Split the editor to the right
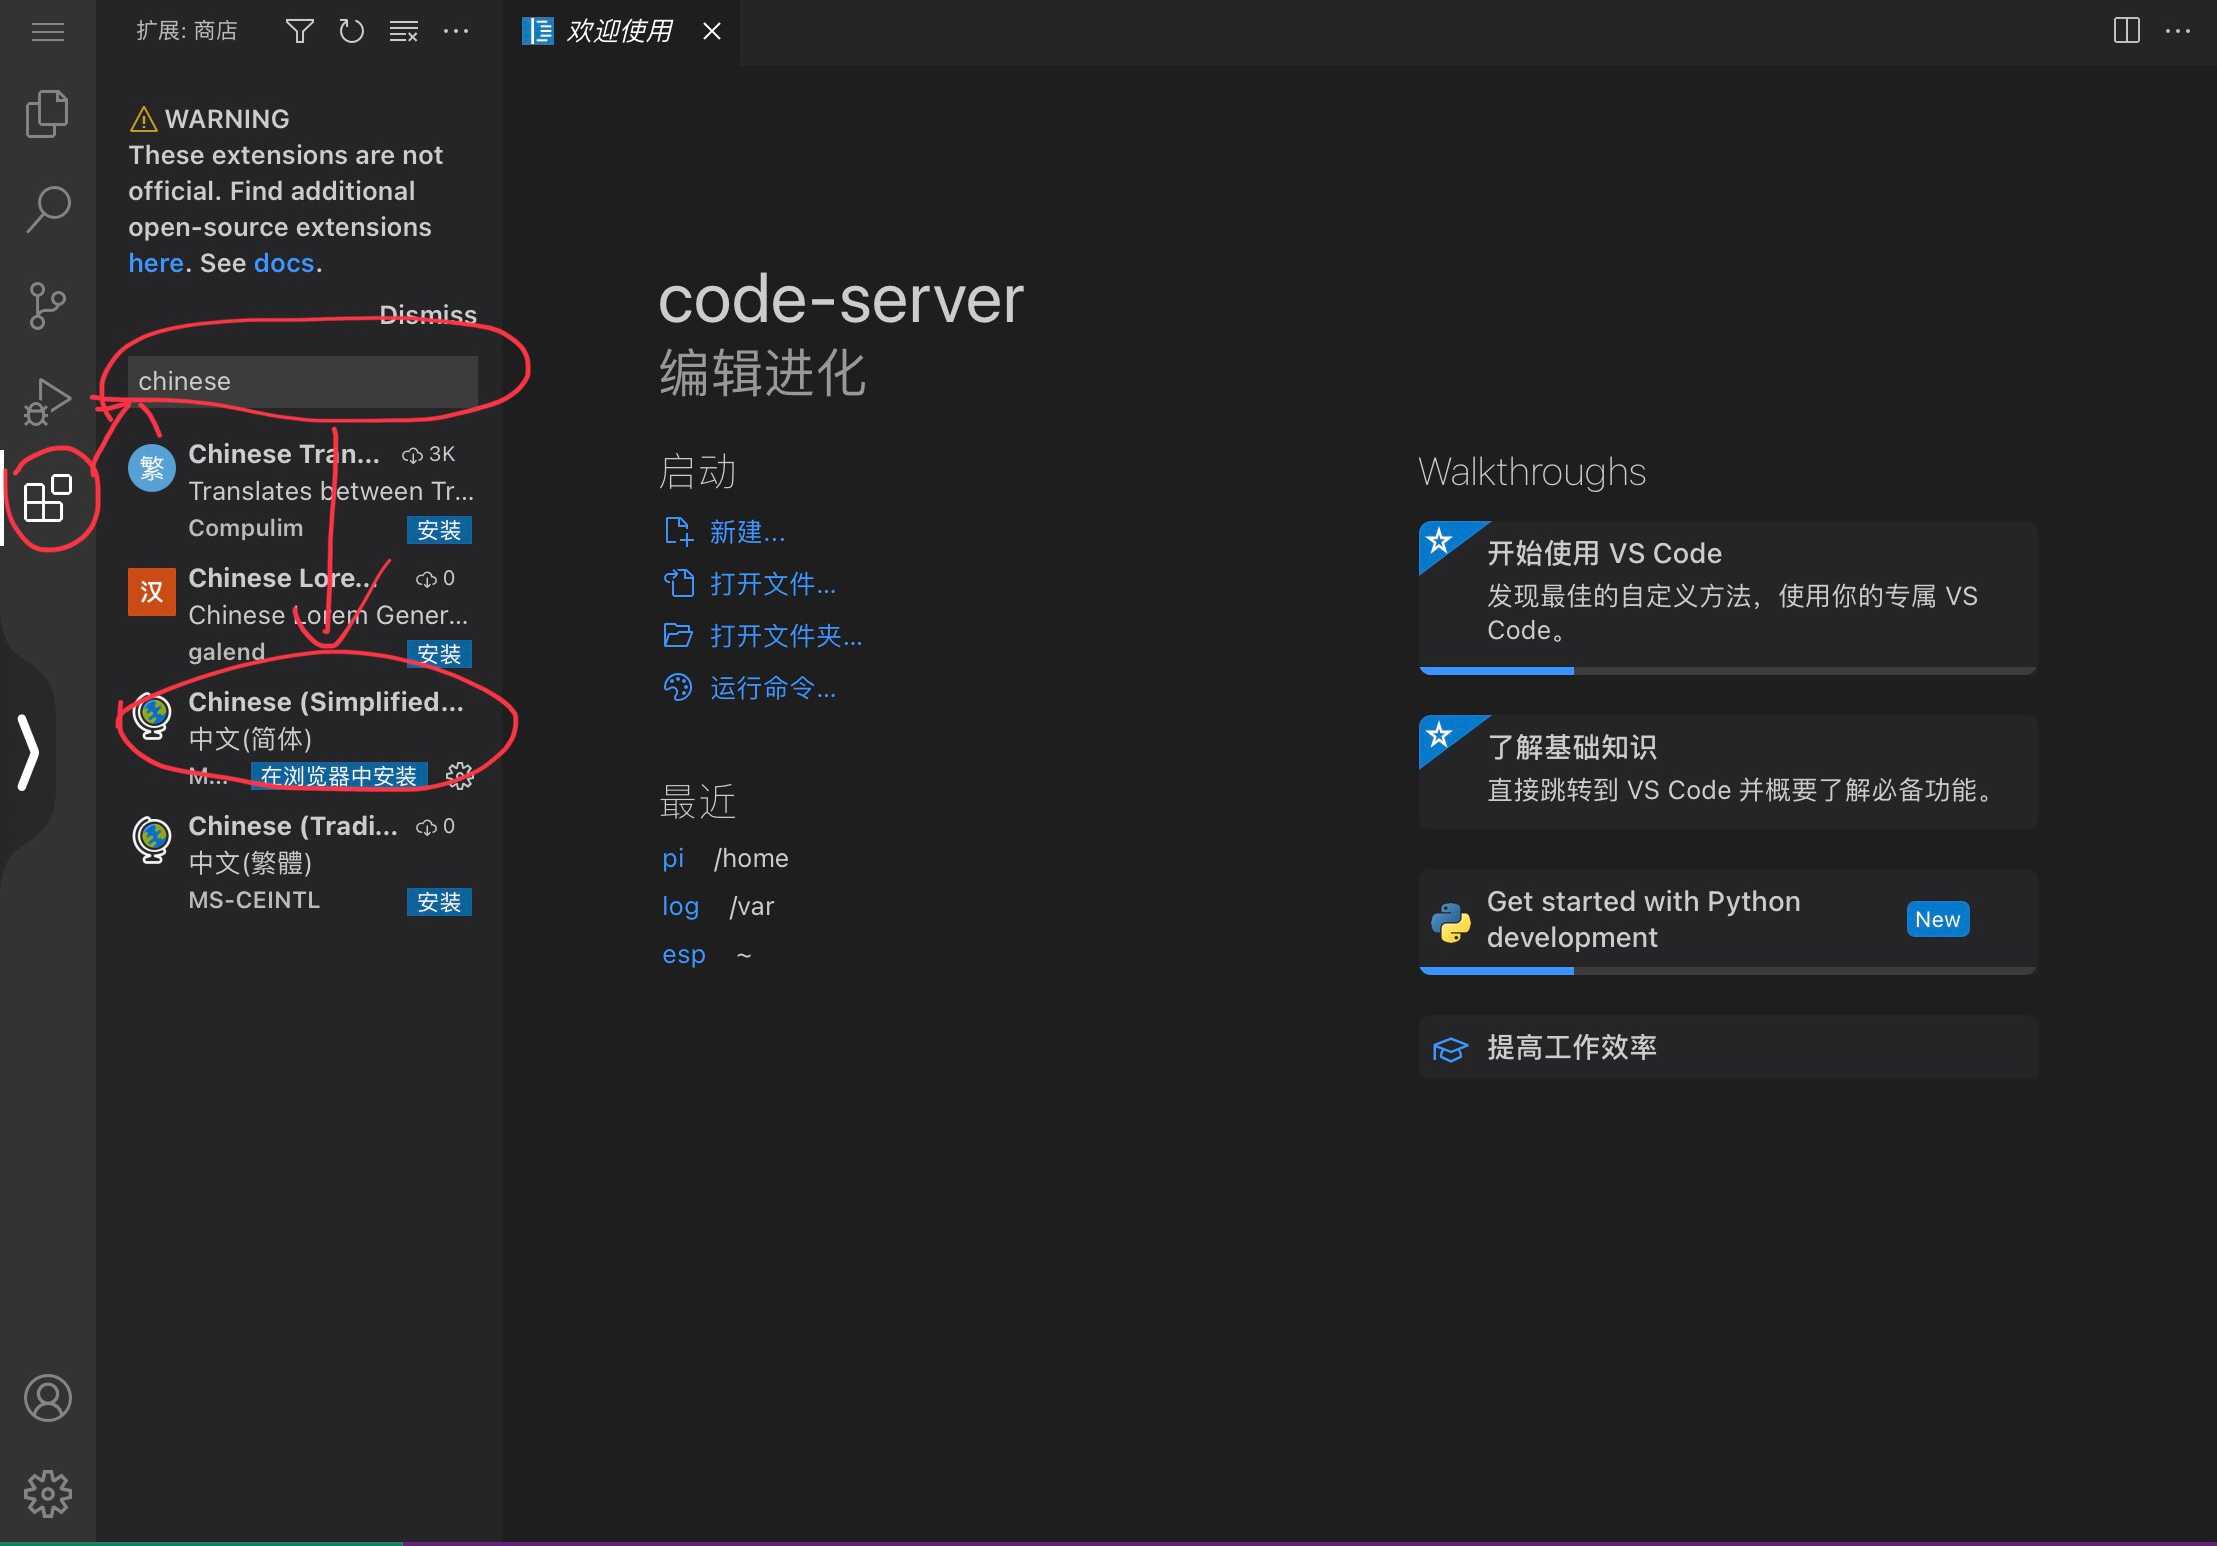 pos(2126,31)
